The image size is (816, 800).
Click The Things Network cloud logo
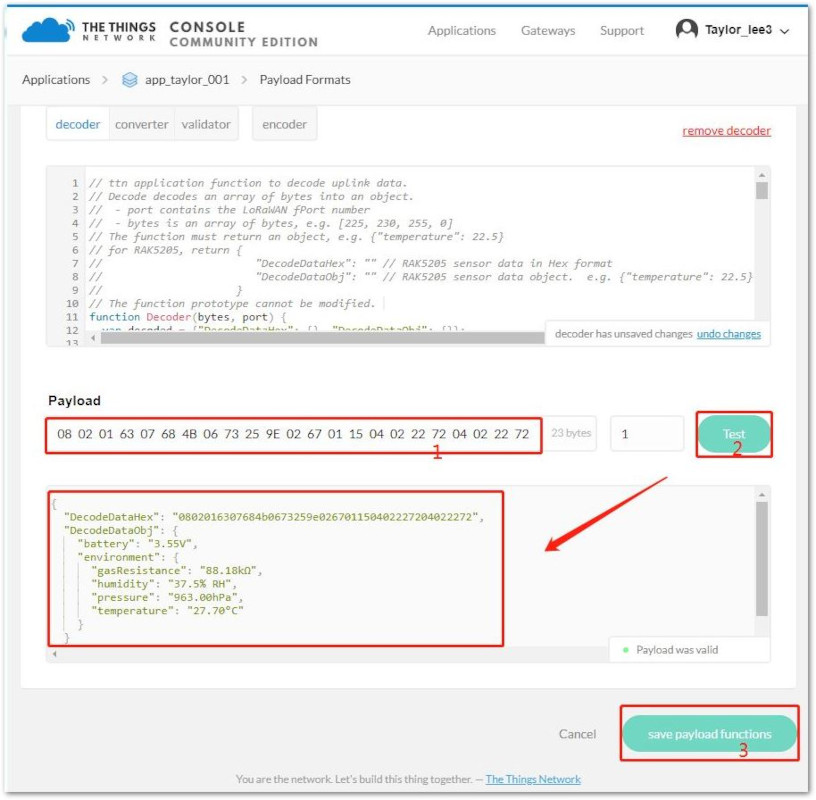click(x=48, y=30)
